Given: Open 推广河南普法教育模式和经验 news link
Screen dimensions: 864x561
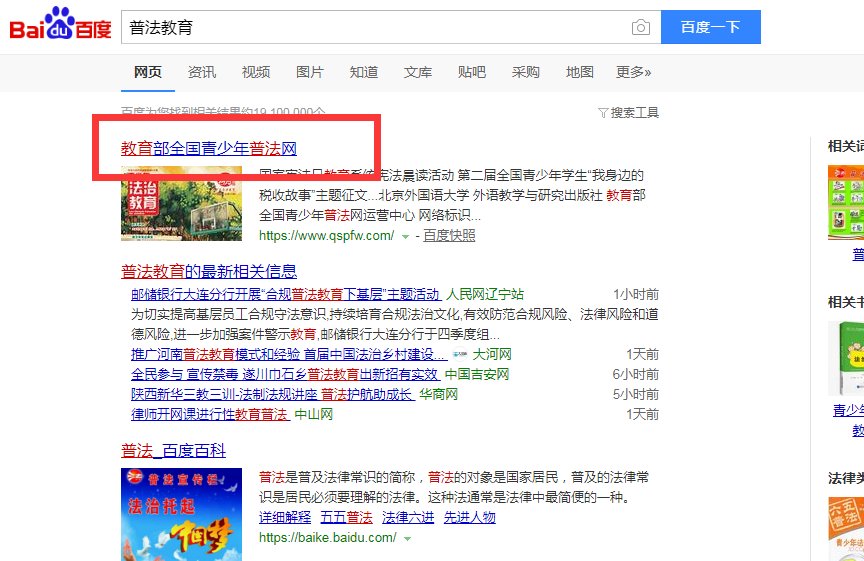Looking at the screenshot, I should pyautogui.click(x=289, y=354).
